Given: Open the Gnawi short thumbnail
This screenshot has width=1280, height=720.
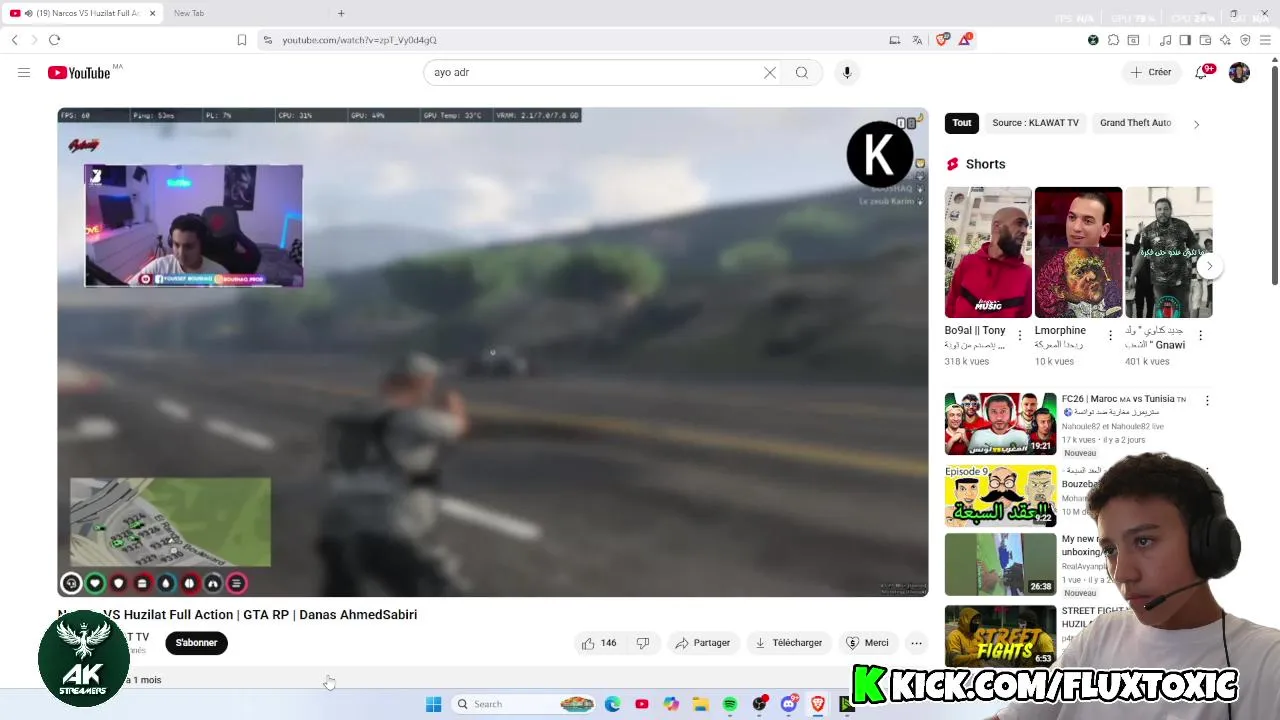Looking at the screenshot, I should pyautogui.click(x=1168, y=252).
